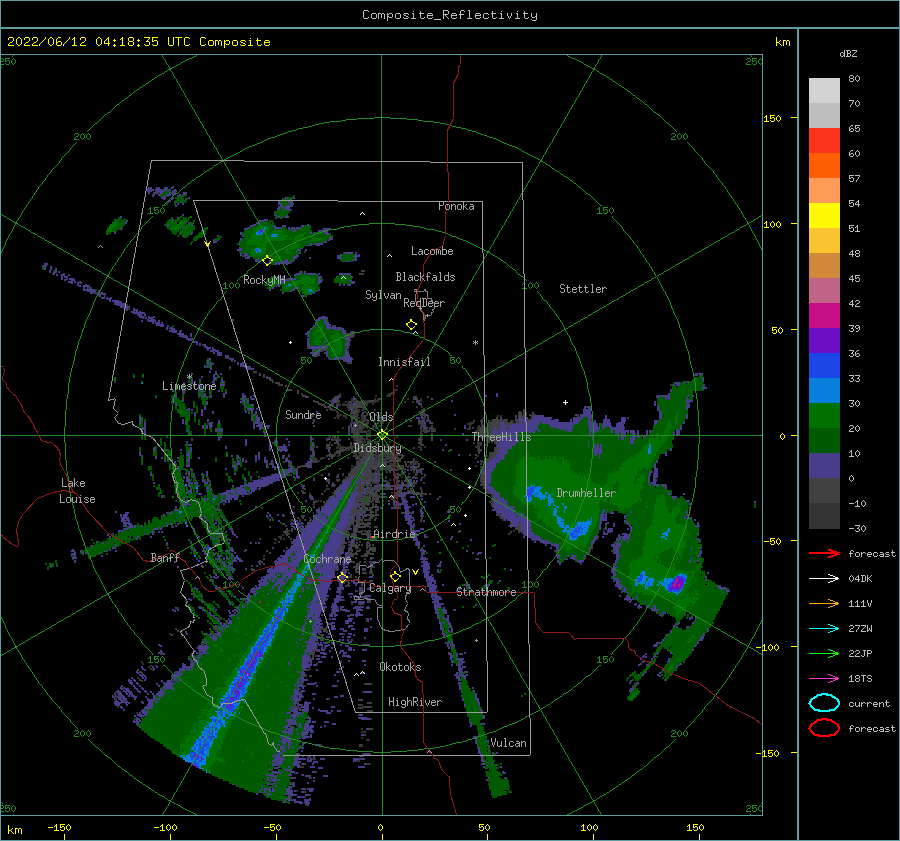The image size is (900, 841).
Task: Click the Cochrane label
Action: [x=327, y=559]
